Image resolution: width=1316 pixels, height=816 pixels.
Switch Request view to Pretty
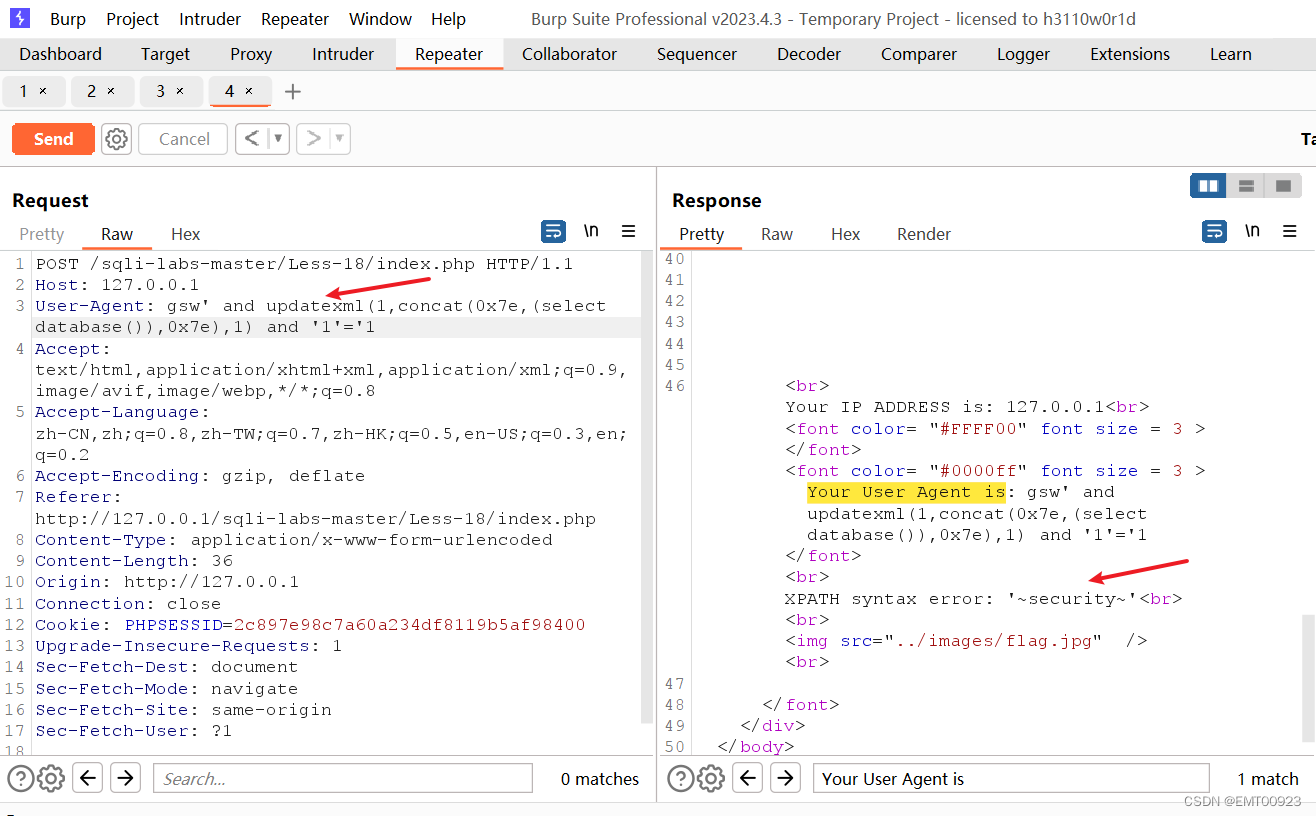(x=42, y=234)
